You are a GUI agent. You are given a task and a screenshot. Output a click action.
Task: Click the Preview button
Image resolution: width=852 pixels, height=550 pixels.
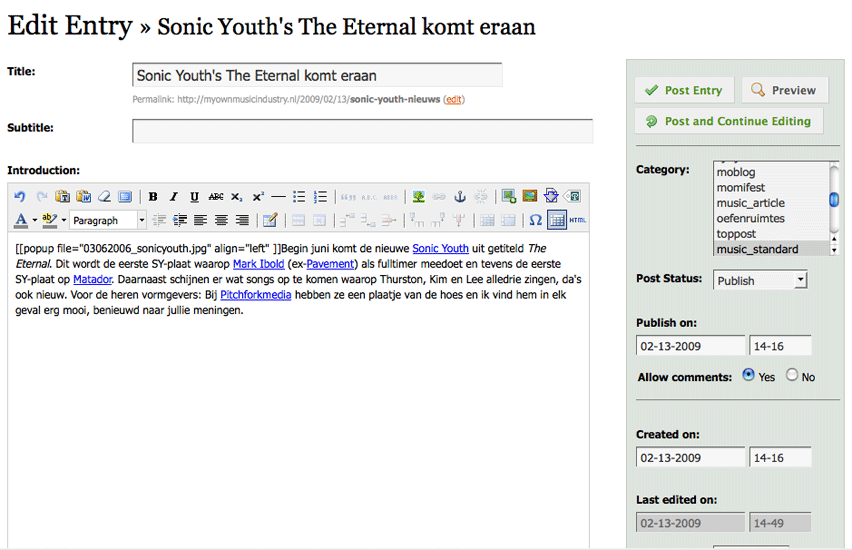pyautogui.click(x=785, y=90)
